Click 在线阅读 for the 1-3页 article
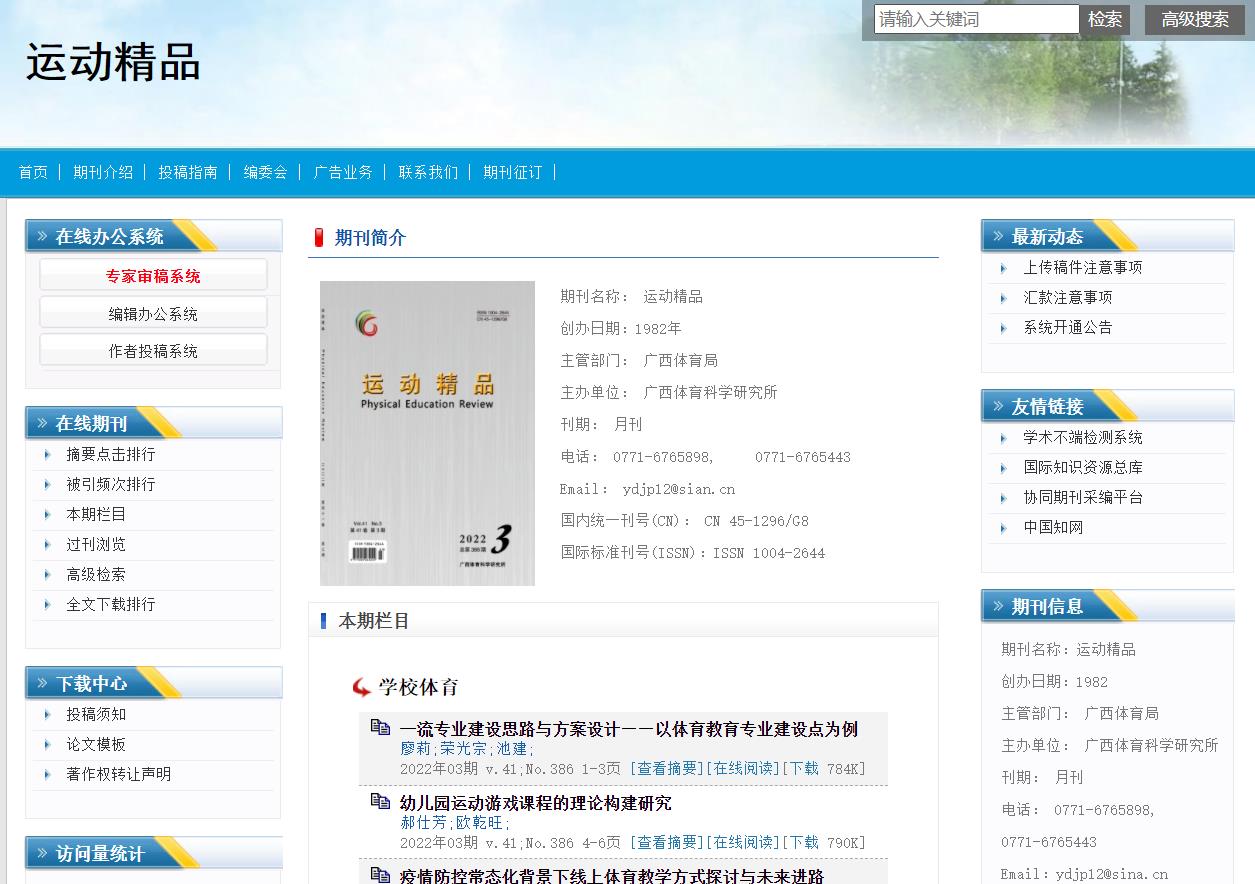 coord(743,769)
